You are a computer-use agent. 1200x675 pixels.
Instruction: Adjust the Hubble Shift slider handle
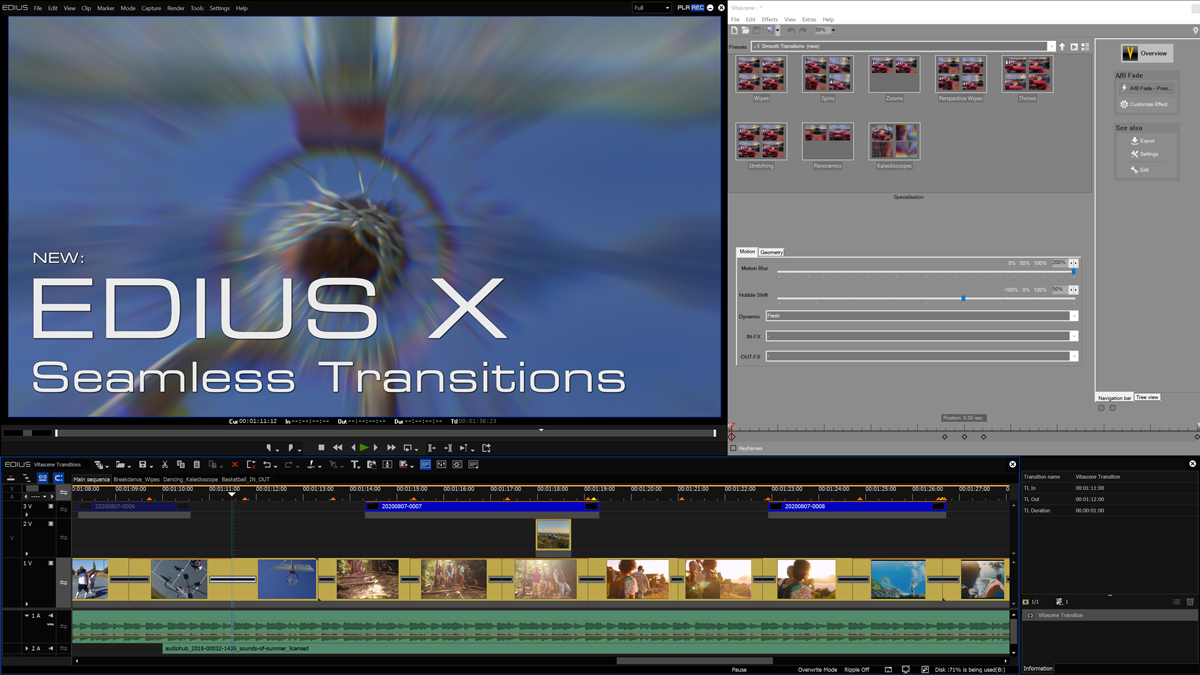963,298
